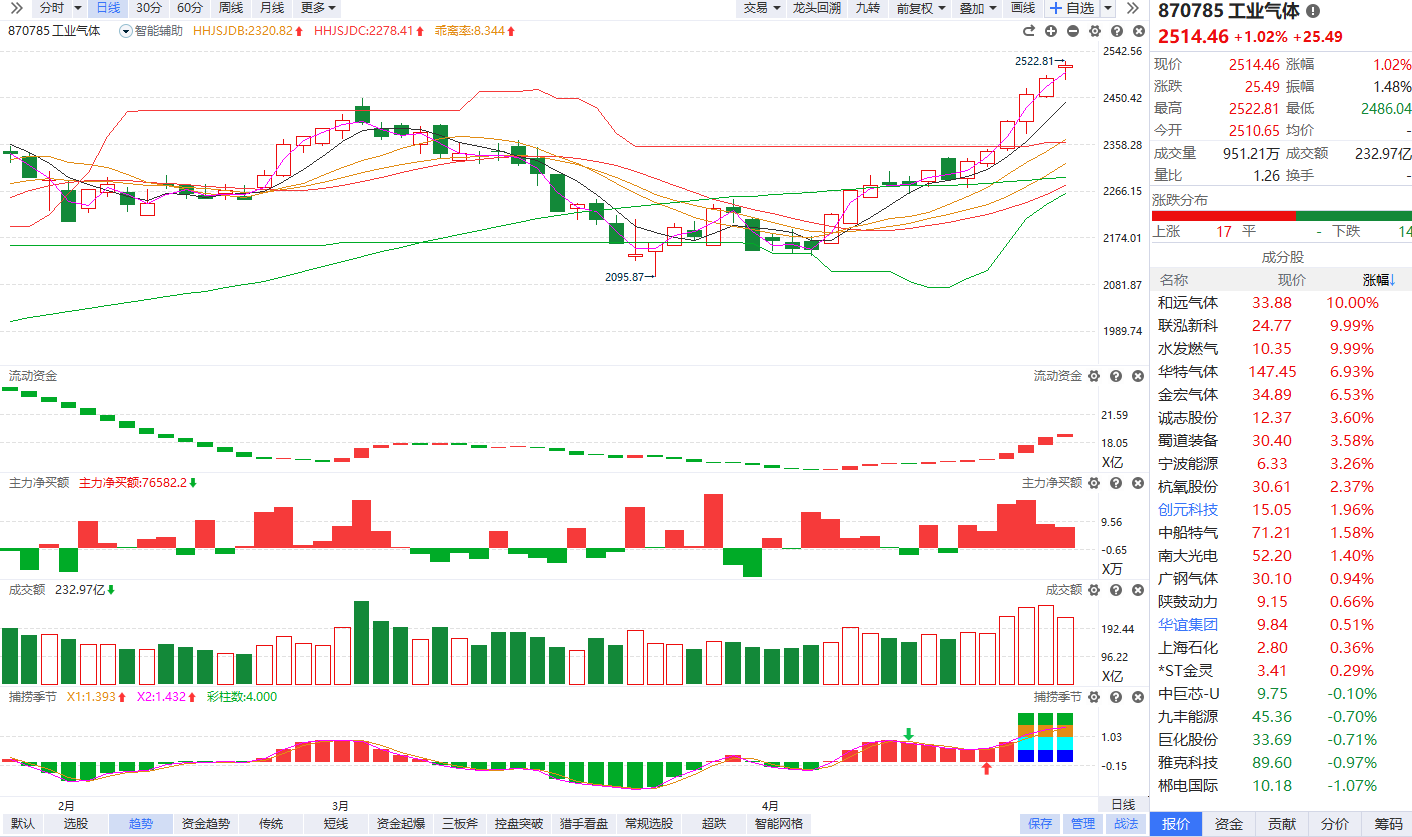Click the double-chevron icon right of 自选
Screen dimensions: 1412x837
click(x=1133, y=8)
